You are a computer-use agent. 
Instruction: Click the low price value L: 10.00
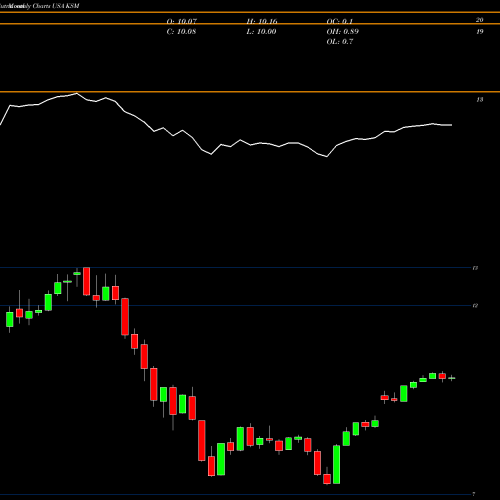pos(261,32)
